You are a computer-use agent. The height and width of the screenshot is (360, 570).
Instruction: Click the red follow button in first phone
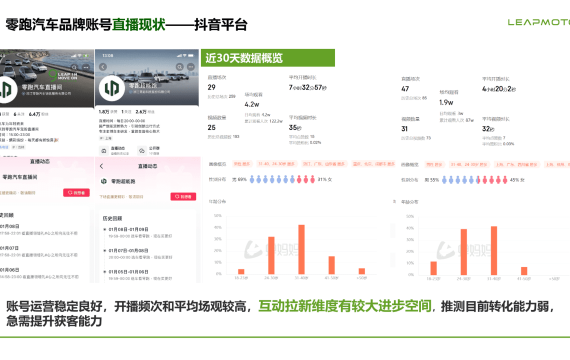click(76, 193)
